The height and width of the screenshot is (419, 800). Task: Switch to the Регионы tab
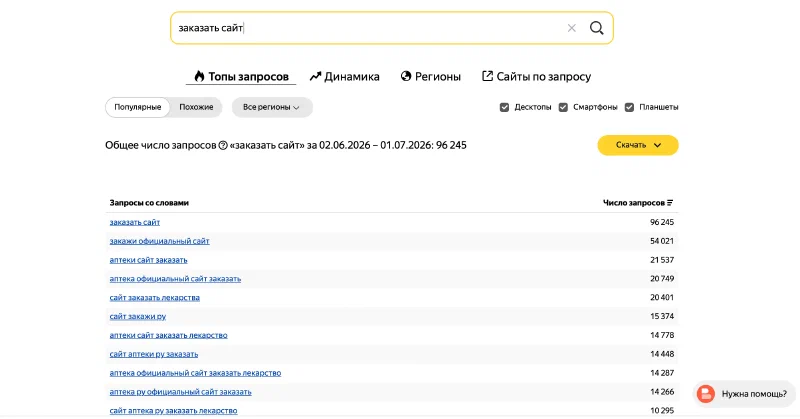[x=431, y=77]
